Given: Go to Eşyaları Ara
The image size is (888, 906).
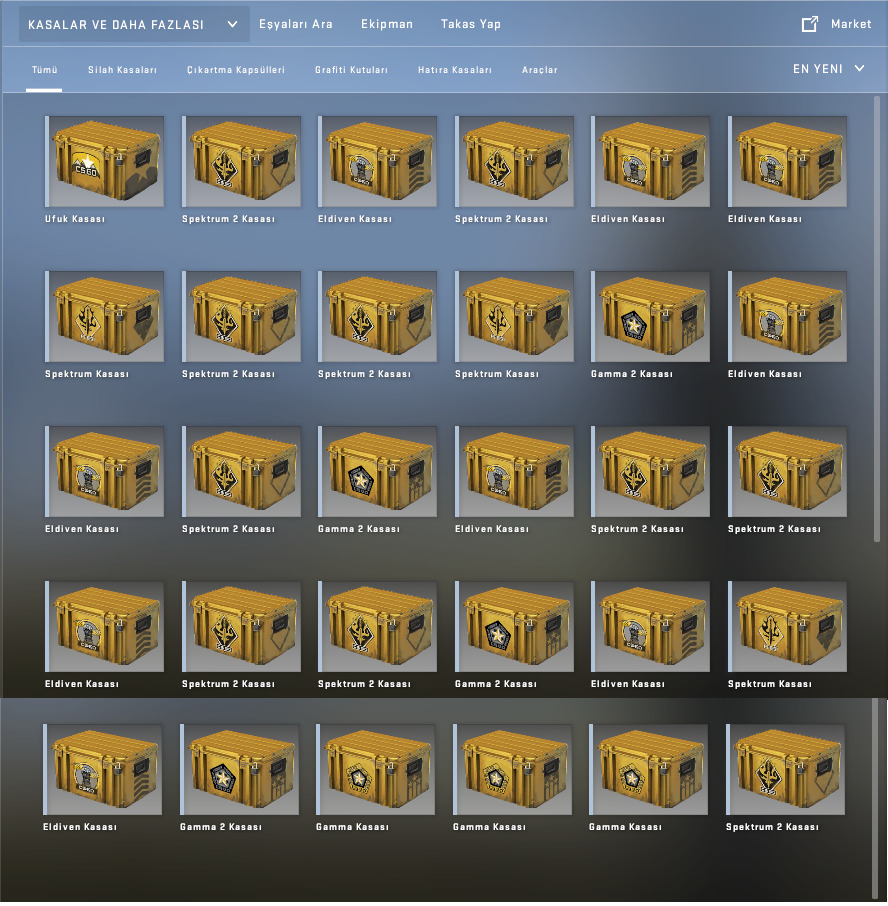Looking at the screenshot, I should [296, 24].
